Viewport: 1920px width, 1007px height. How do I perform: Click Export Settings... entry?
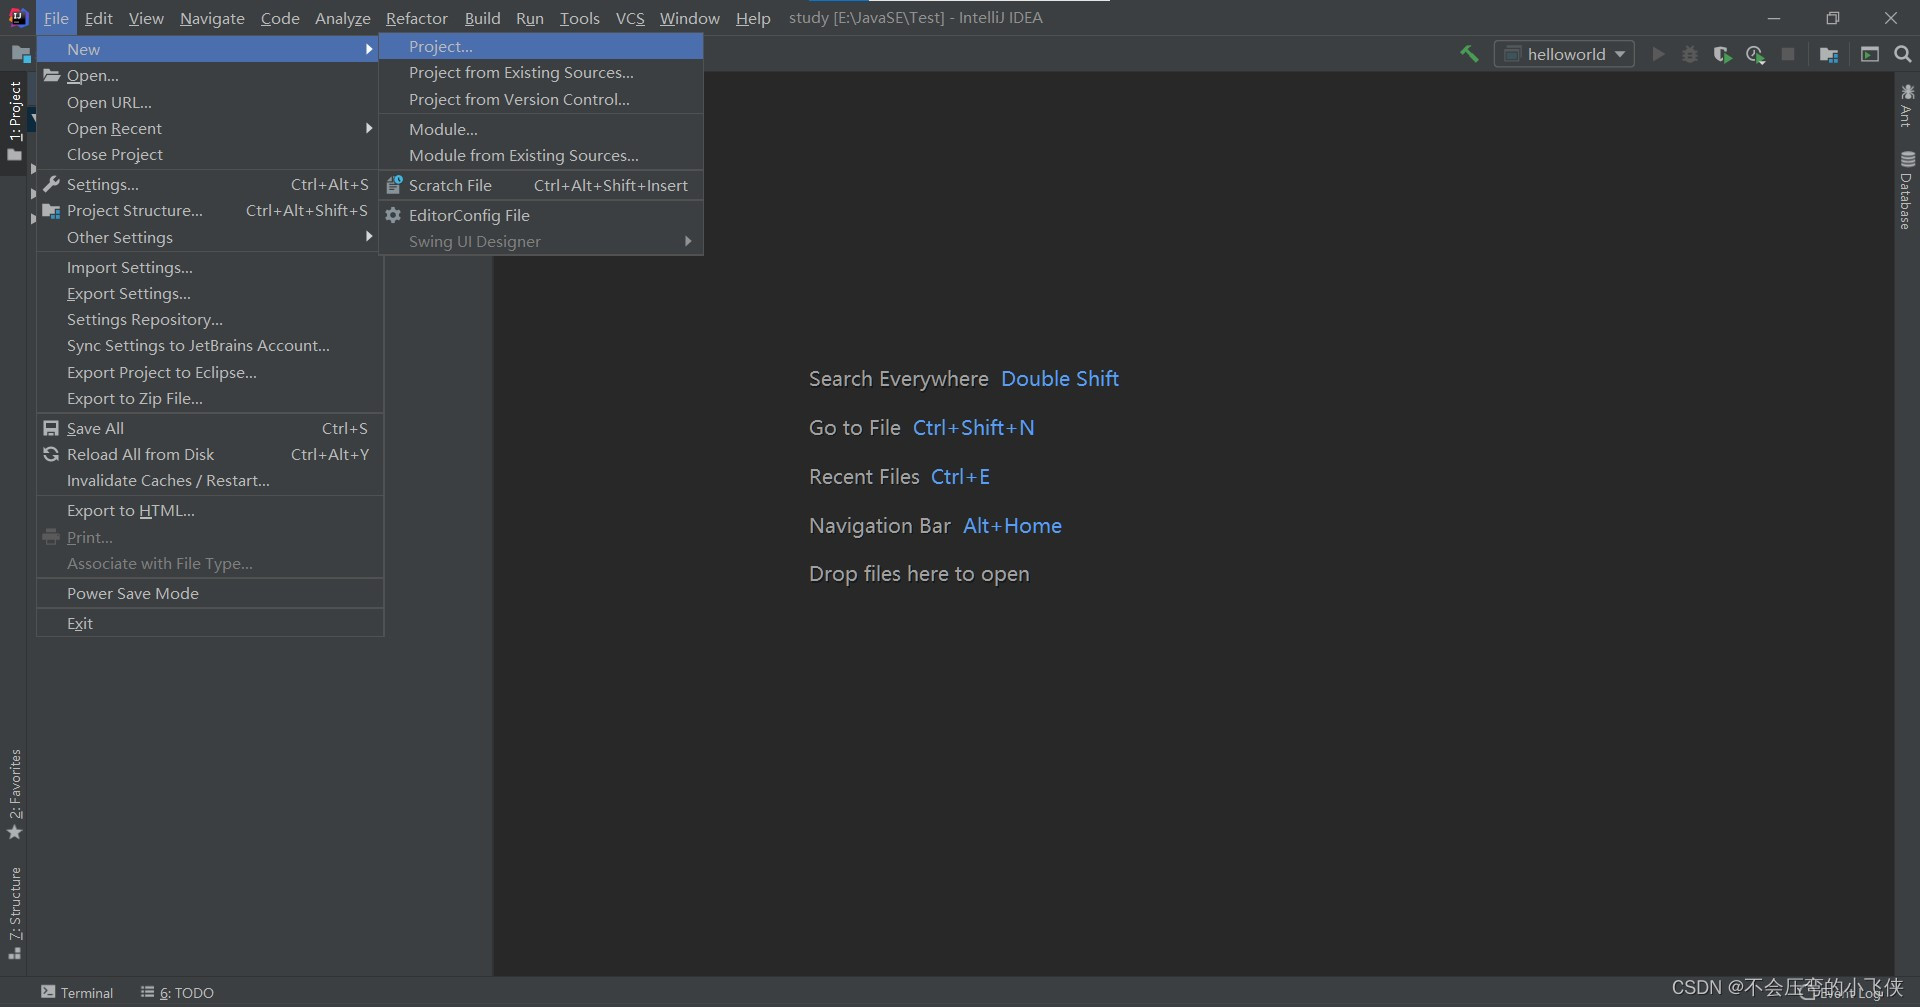(208, 293)
